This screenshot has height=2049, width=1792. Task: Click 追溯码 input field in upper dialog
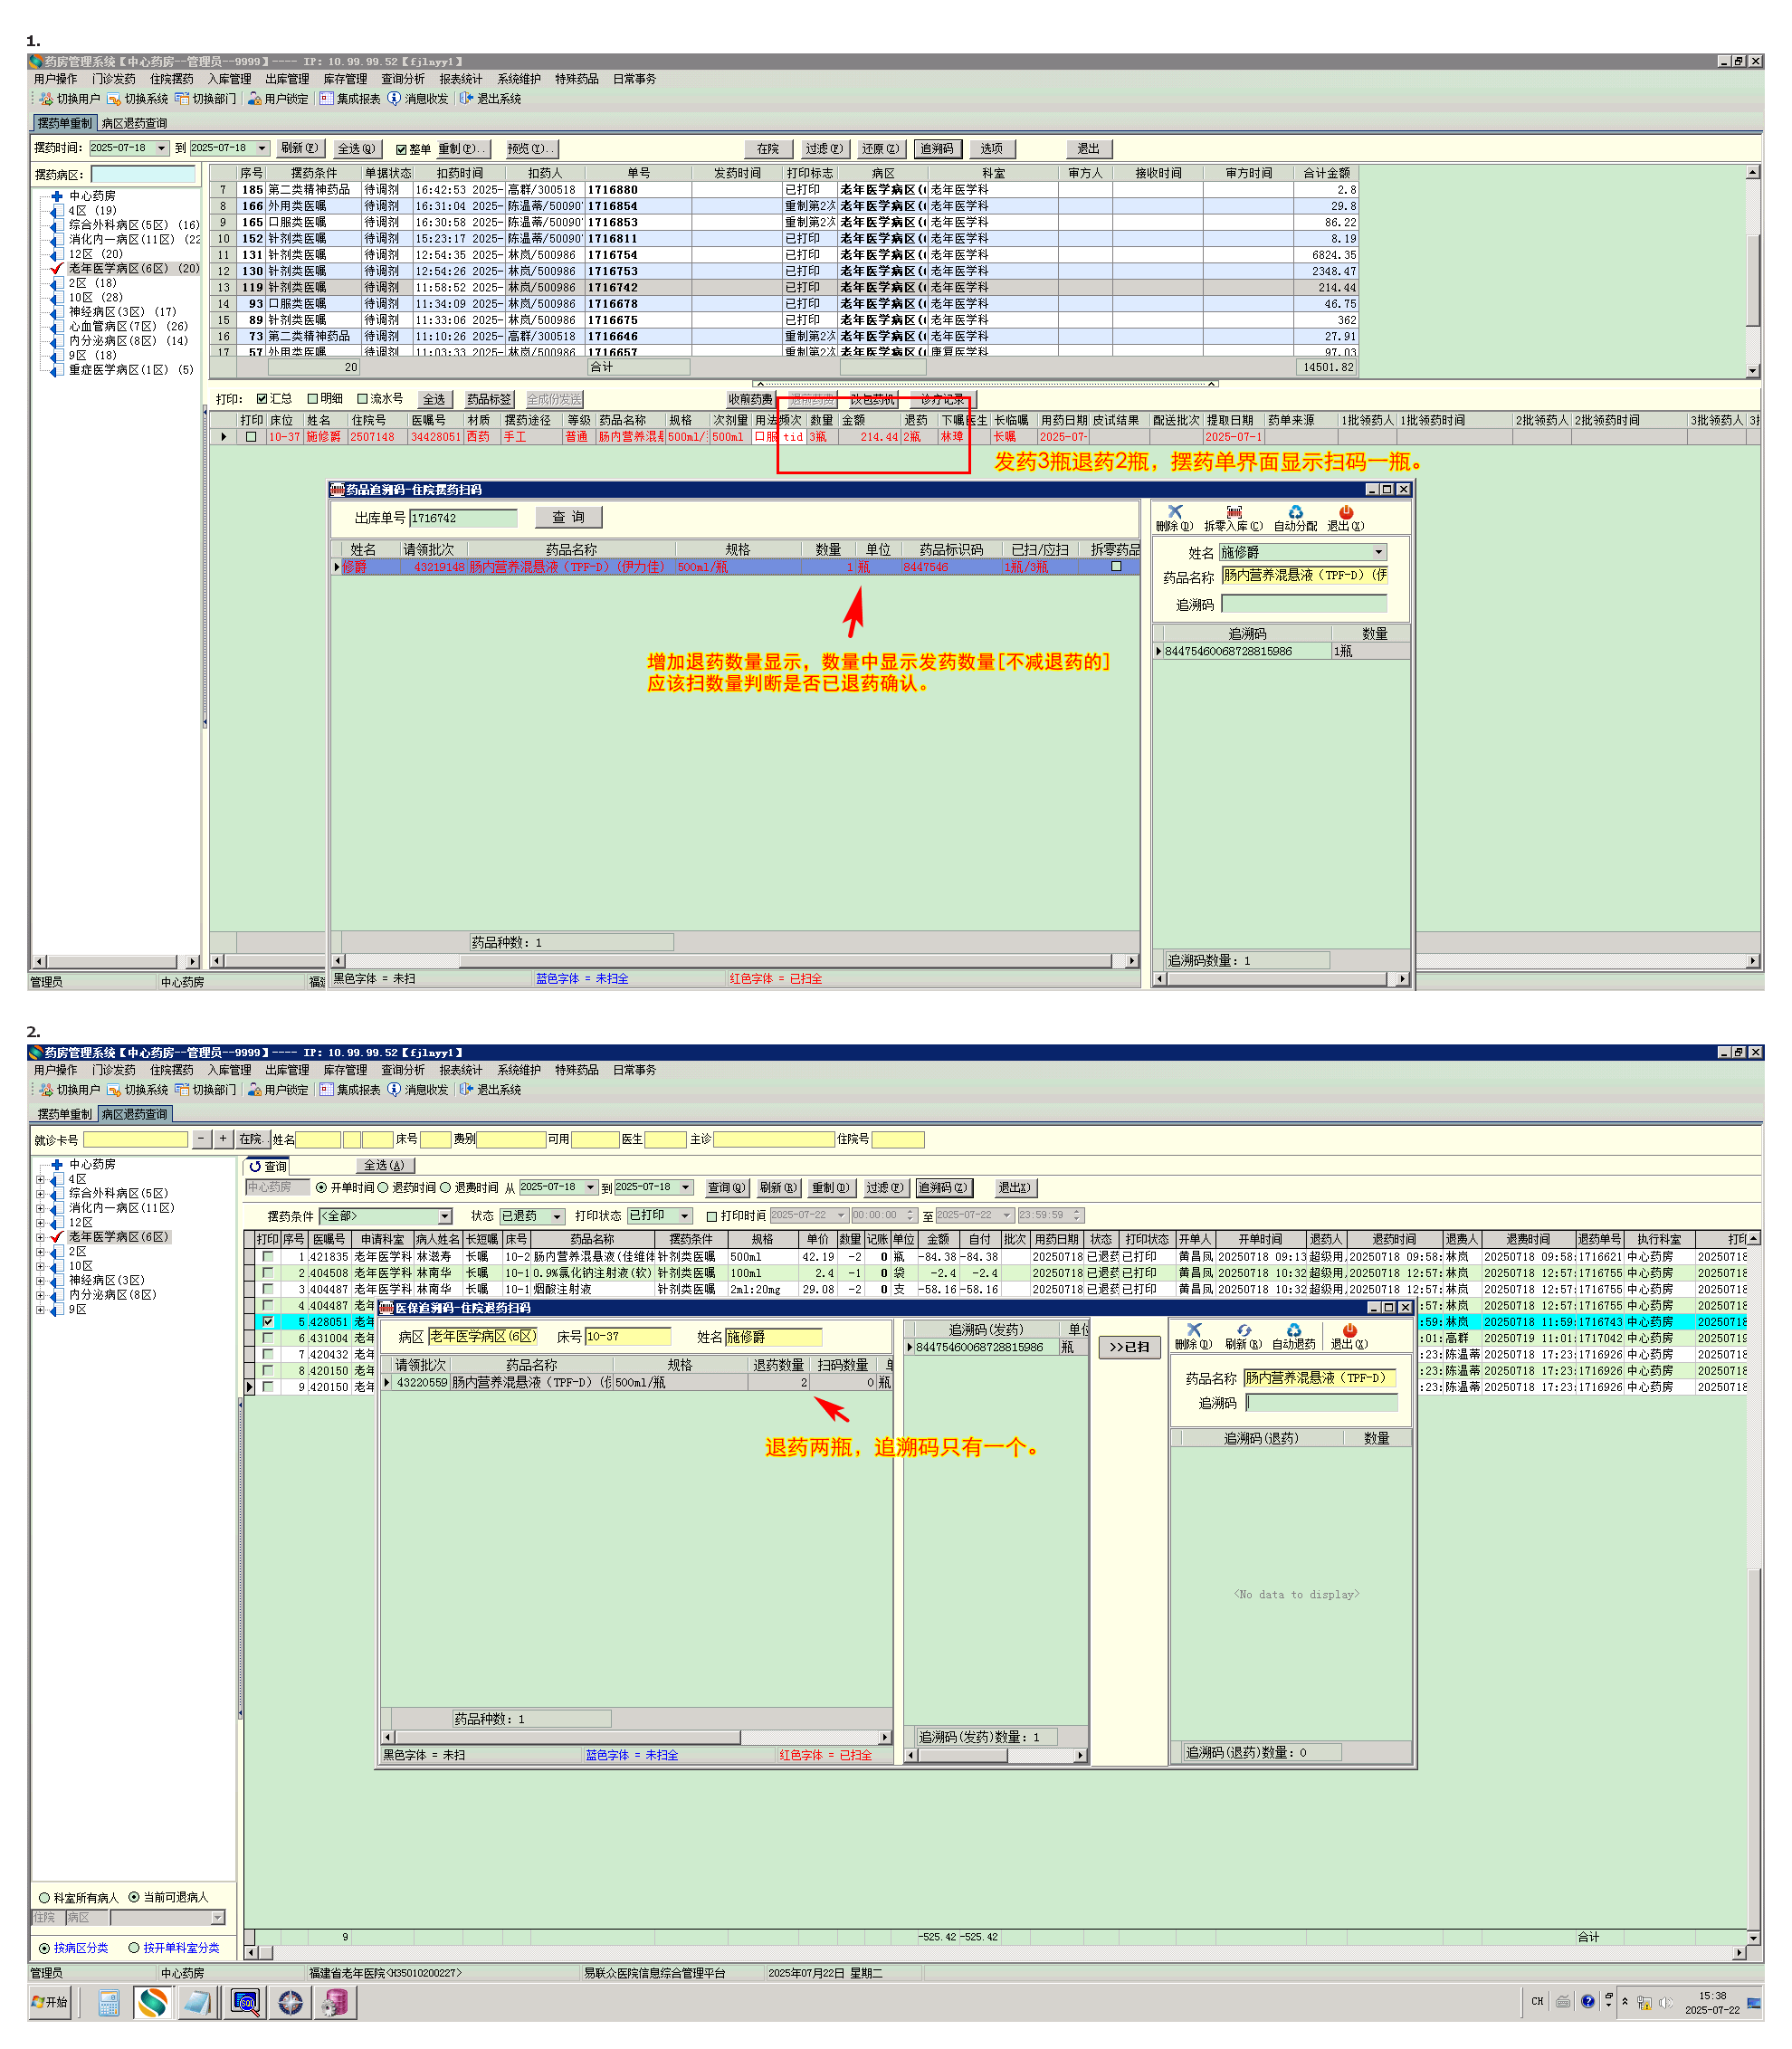(x=1303, y=604)
